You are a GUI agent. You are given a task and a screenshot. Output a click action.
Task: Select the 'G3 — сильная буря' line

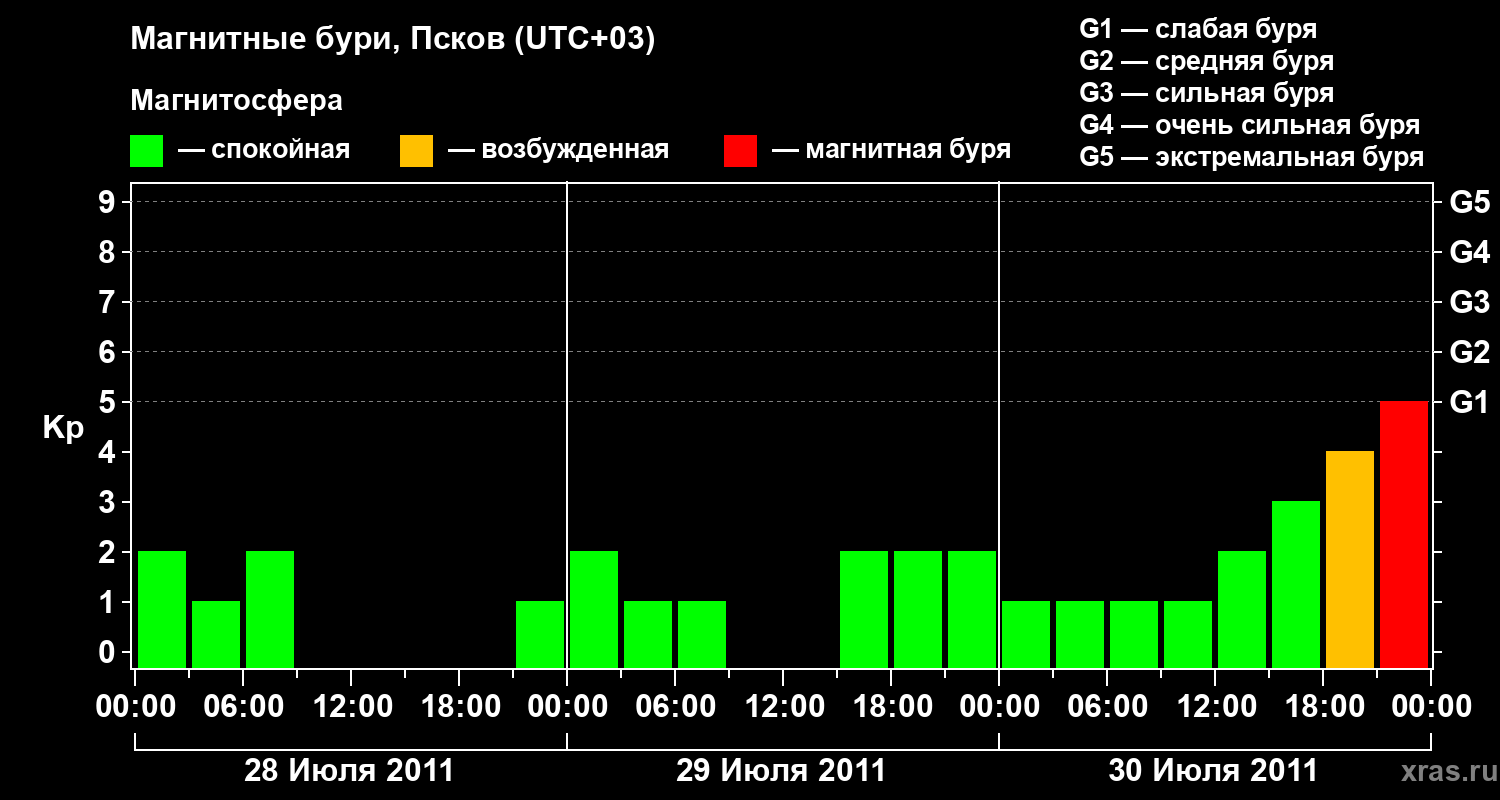pos(1207,93)
